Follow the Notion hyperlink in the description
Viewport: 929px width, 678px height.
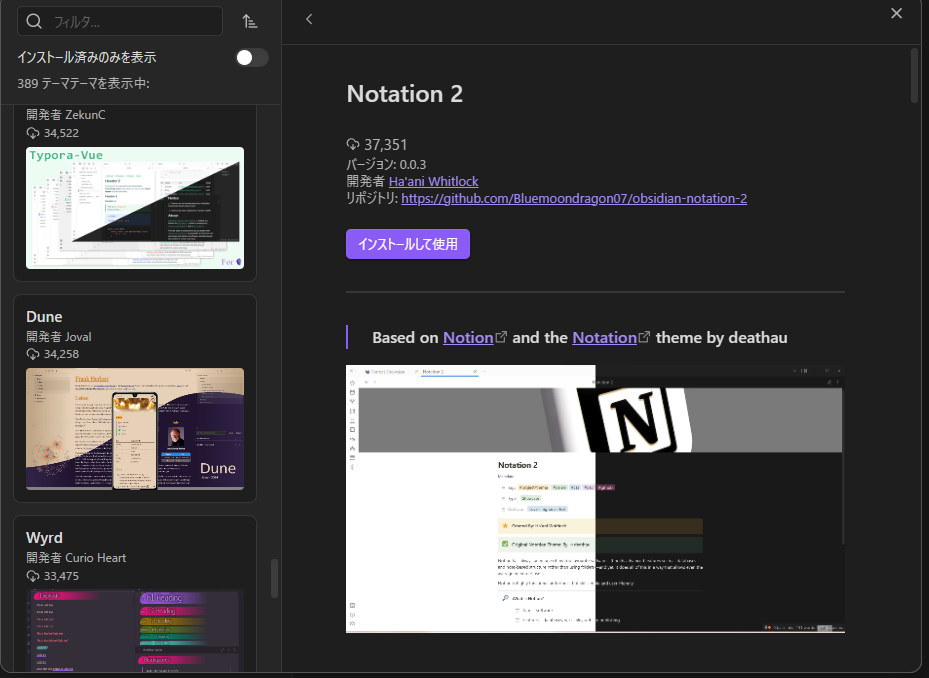coord(468,338)
